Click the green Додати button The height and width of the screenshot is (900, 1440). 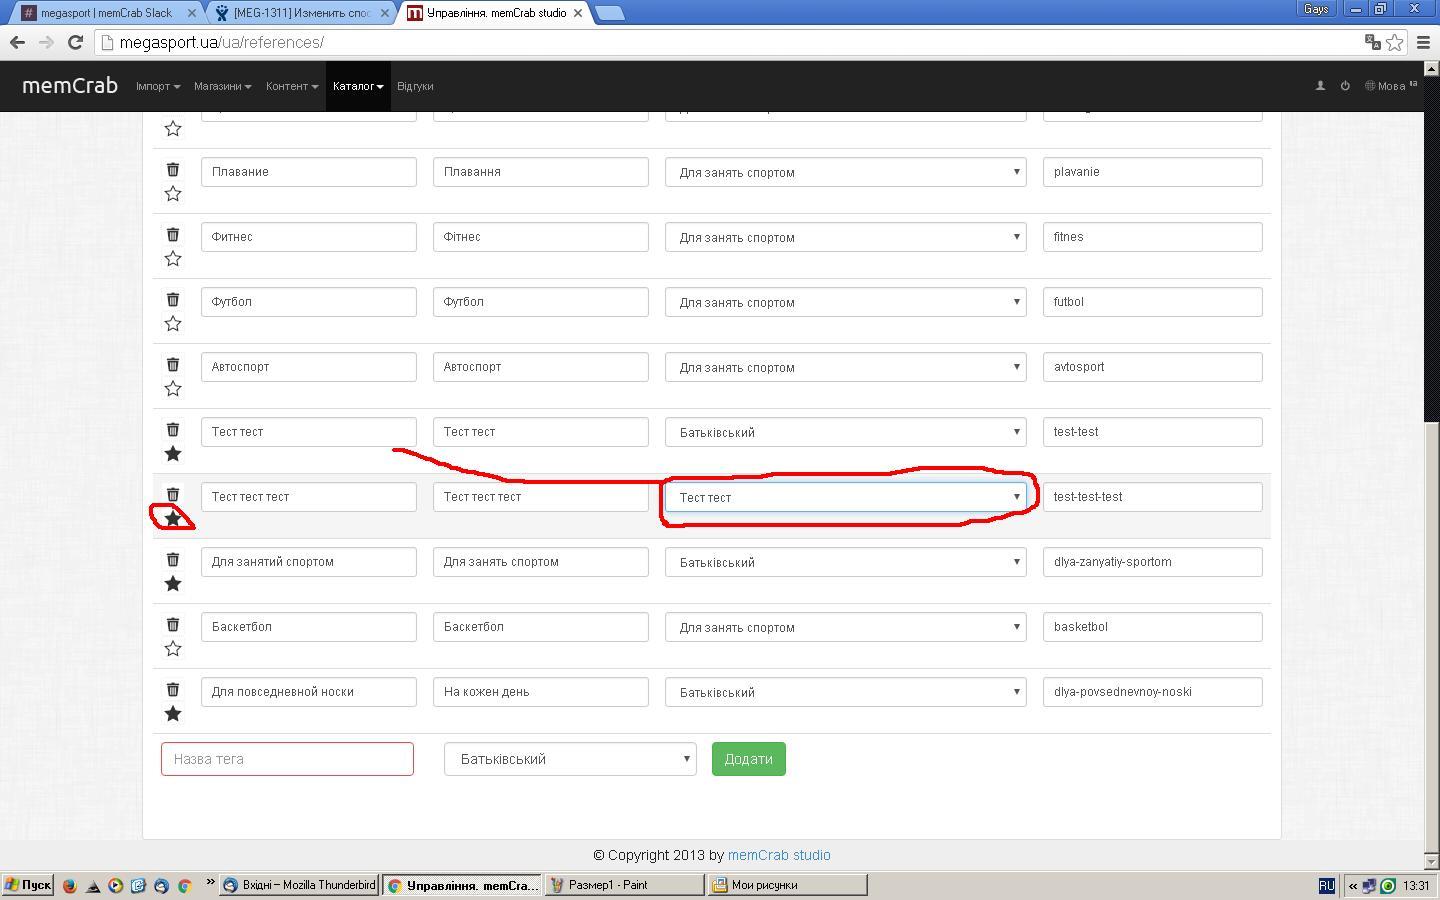pos(748,759)
